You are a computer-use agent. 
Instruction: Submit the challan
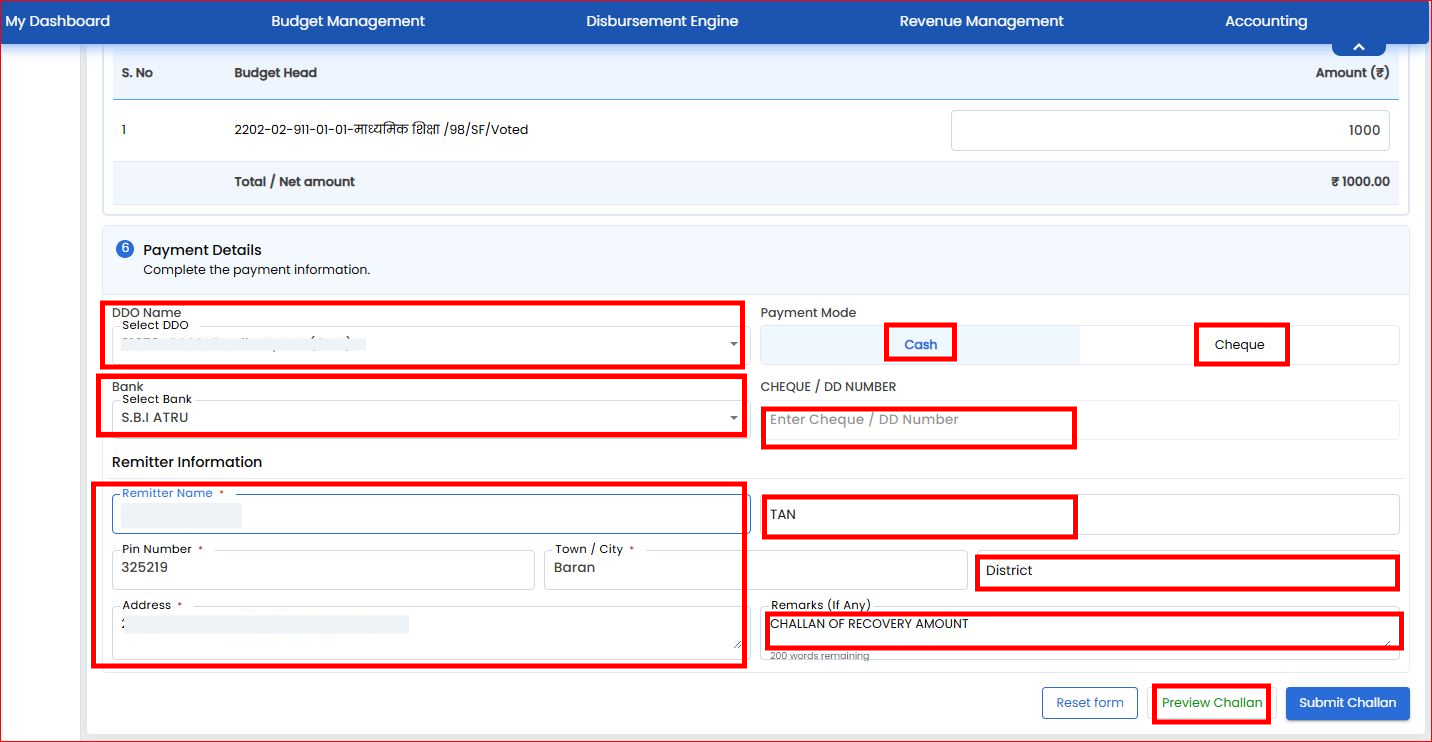(x=1348, y=703)
